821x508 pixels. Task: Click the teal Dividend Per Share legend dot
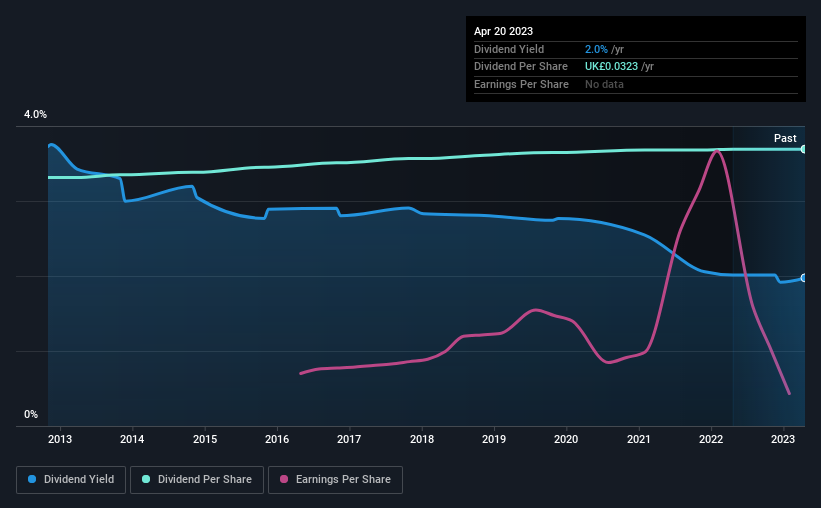(146, 479)
